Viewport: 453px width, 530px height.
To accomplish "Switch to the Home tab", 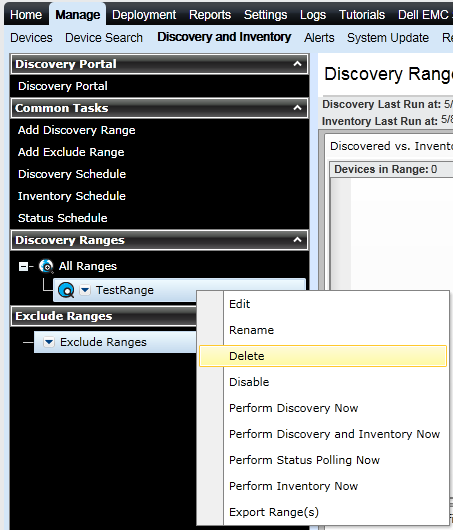I will pyautogui.click(x=26, y=15).
